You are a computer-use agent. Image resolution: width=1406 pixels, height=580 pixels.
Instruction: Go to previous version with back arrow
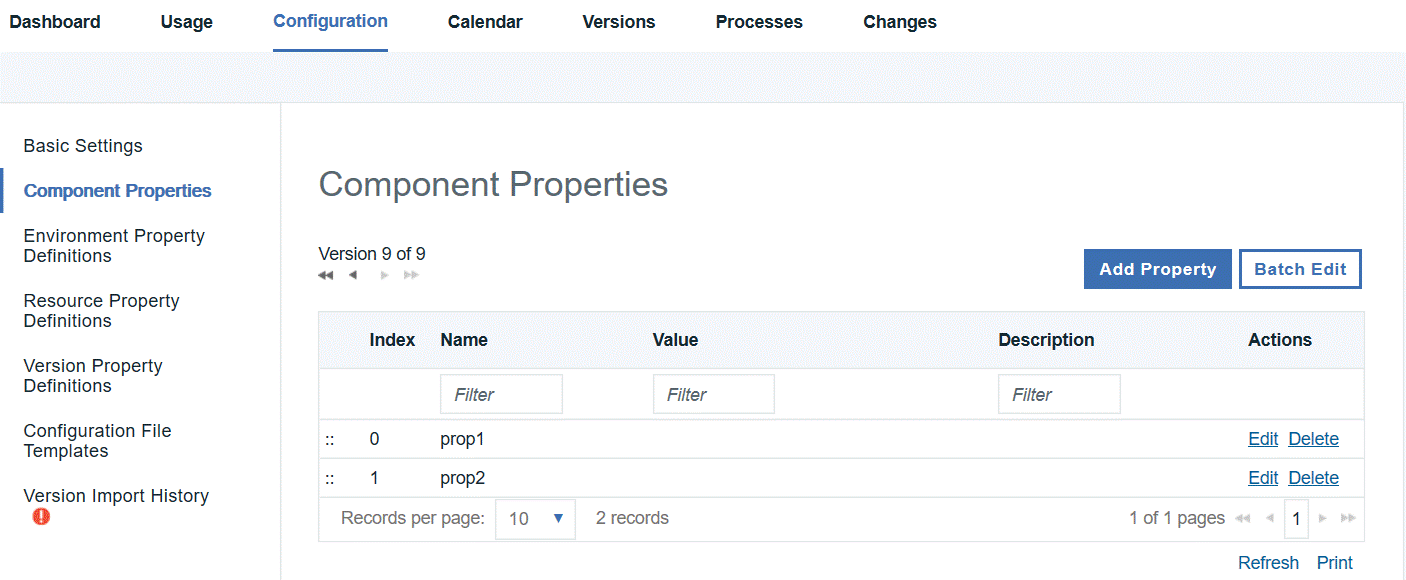(352, 274)
